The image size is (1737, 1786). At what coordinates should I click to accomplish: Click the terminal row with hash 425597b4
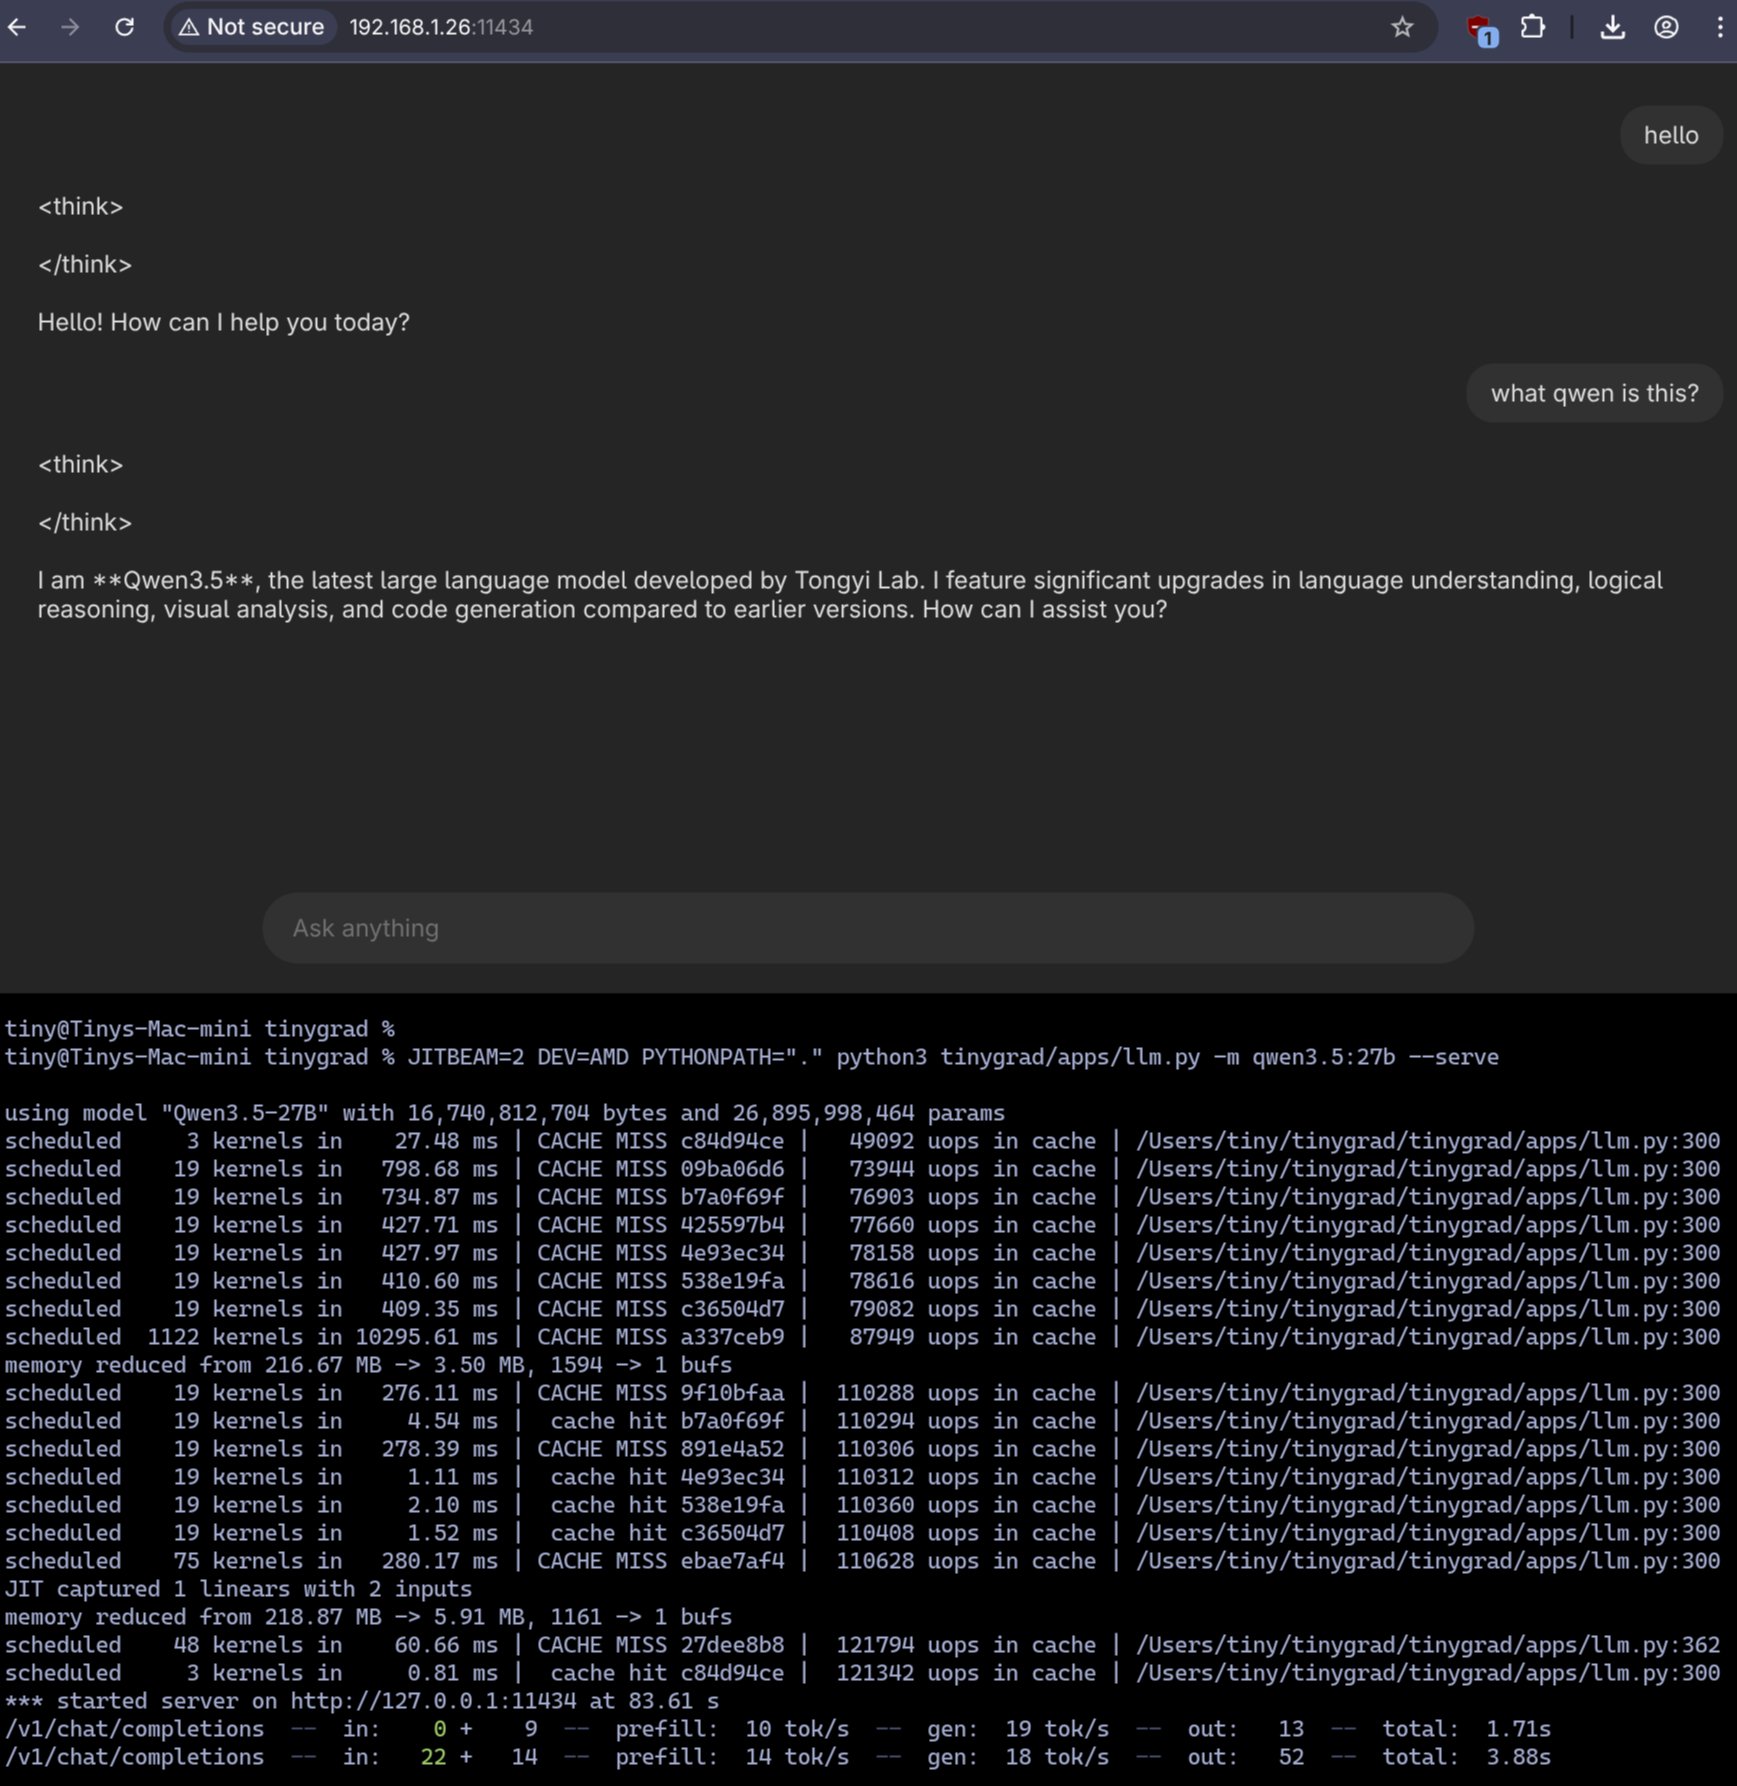(x=862, y=1225)
